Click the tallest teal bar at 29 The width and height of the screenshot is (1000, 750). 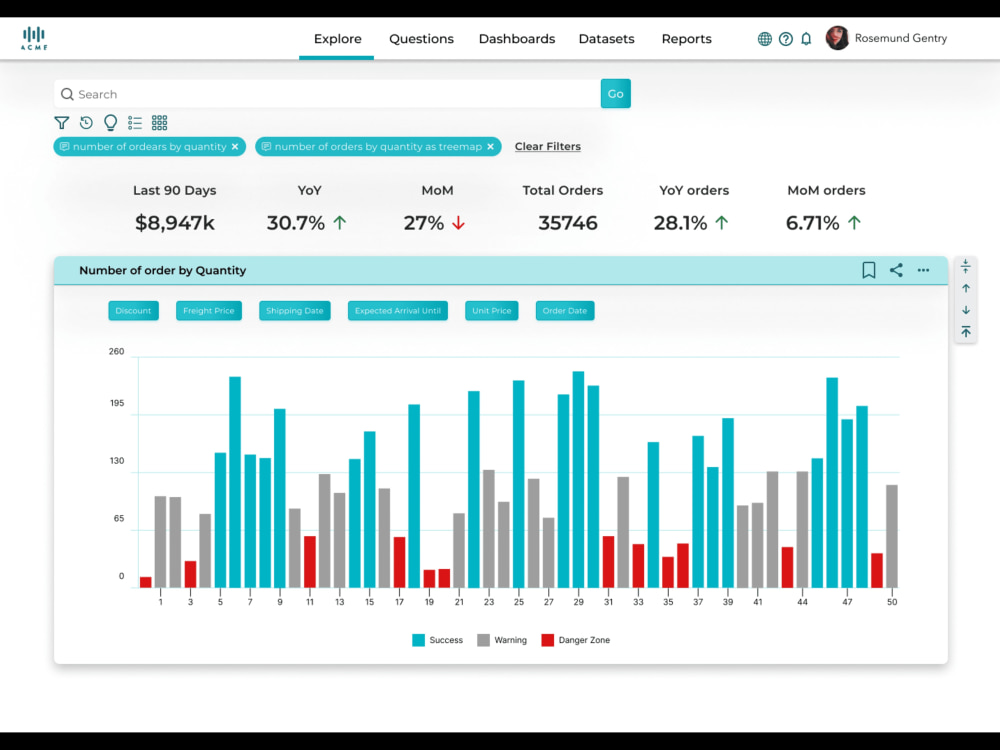coord(578,480)
